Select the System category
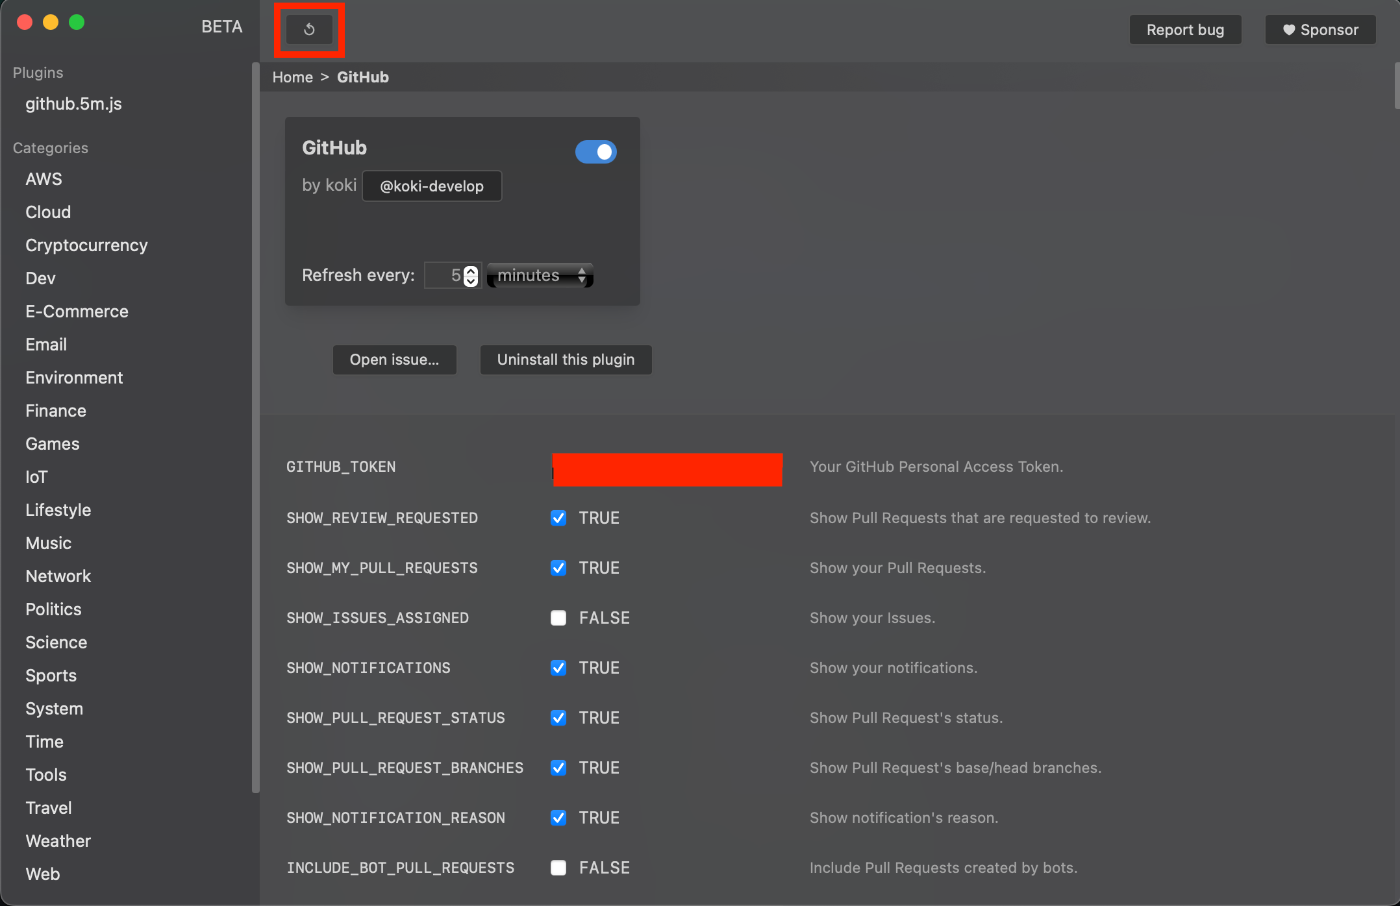Viewport: 1400px width, 906px height. [x=54, y=709]
